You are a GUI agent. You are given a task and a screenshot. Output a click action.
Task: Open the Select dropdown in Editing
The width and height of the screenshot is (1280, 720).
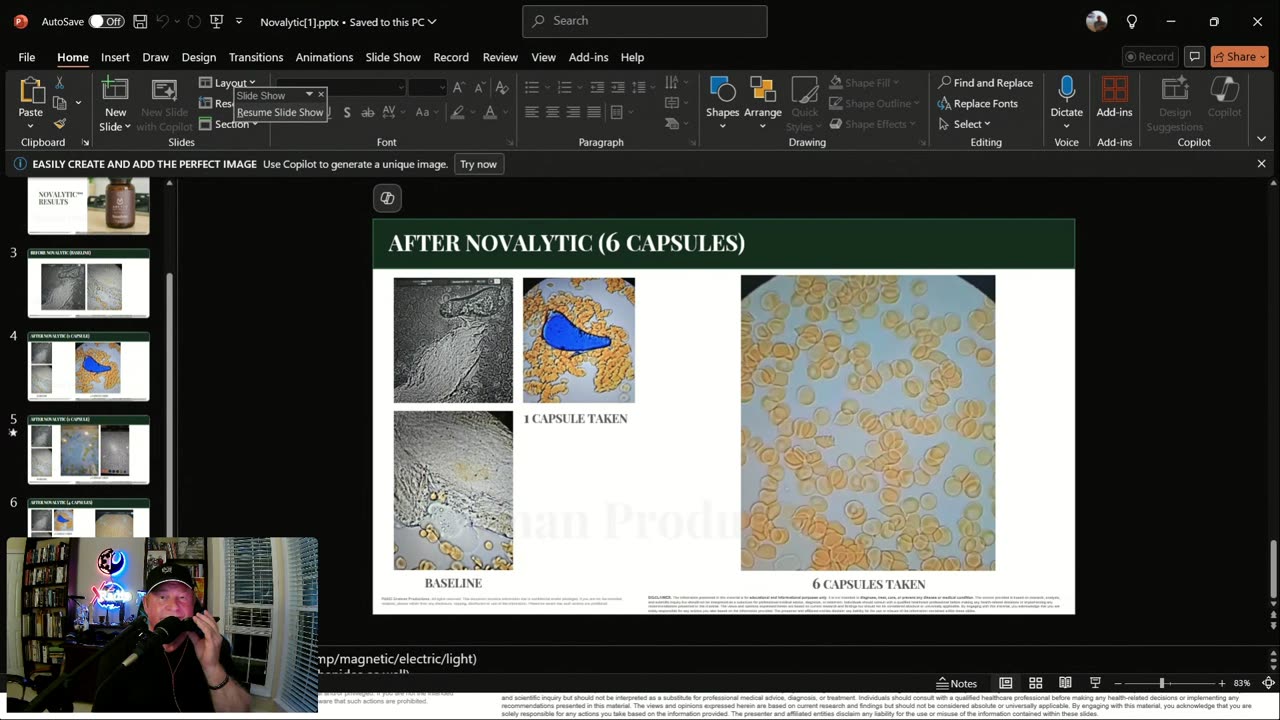(964, 124)
